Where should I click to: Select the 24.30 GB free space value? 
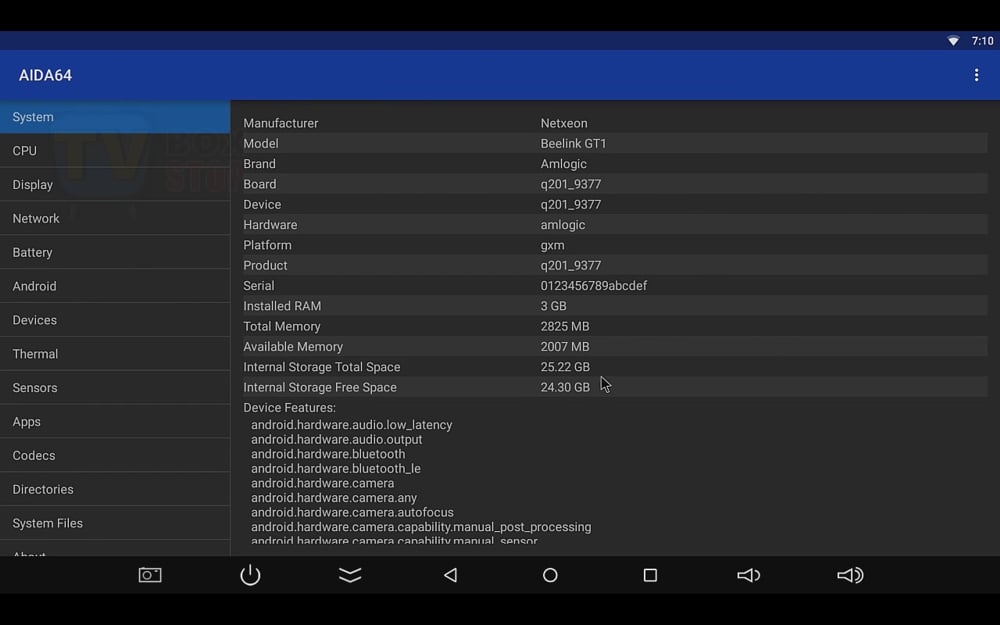tap(565, 388)
